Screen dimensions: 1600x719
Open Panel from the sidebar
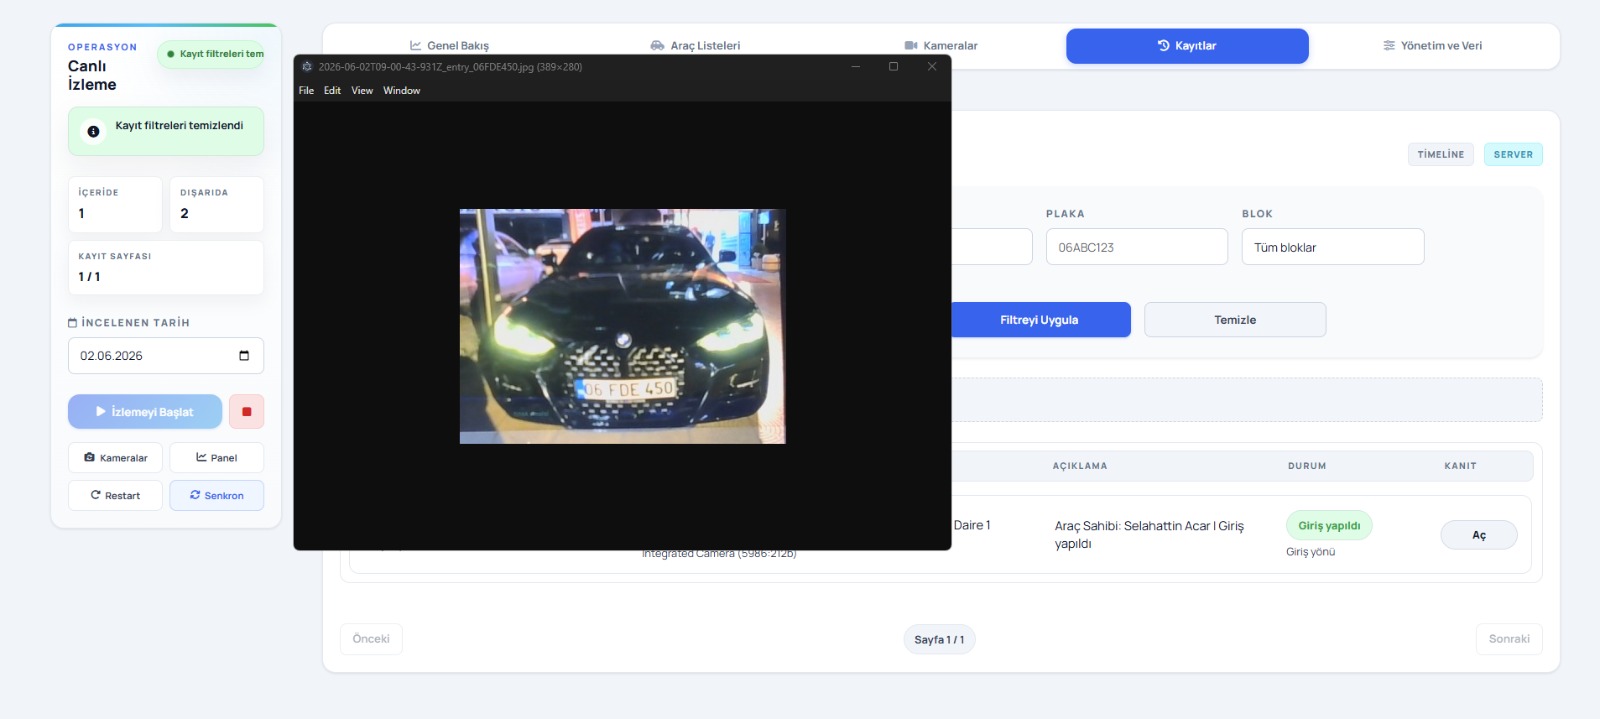(216, 458)
